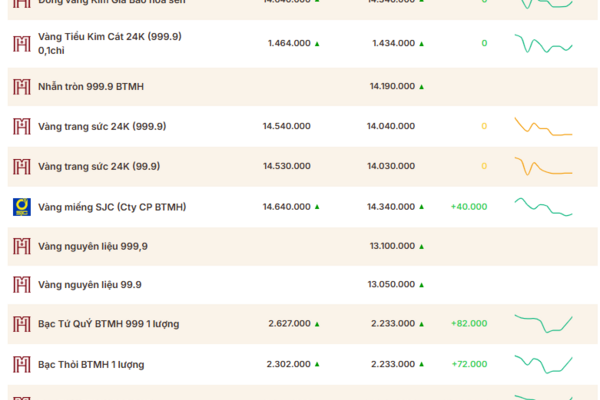Select product name Vàng trang sức 24K (99.9)
The height and width of the screenshot is (400, 600).
(99, 167)
